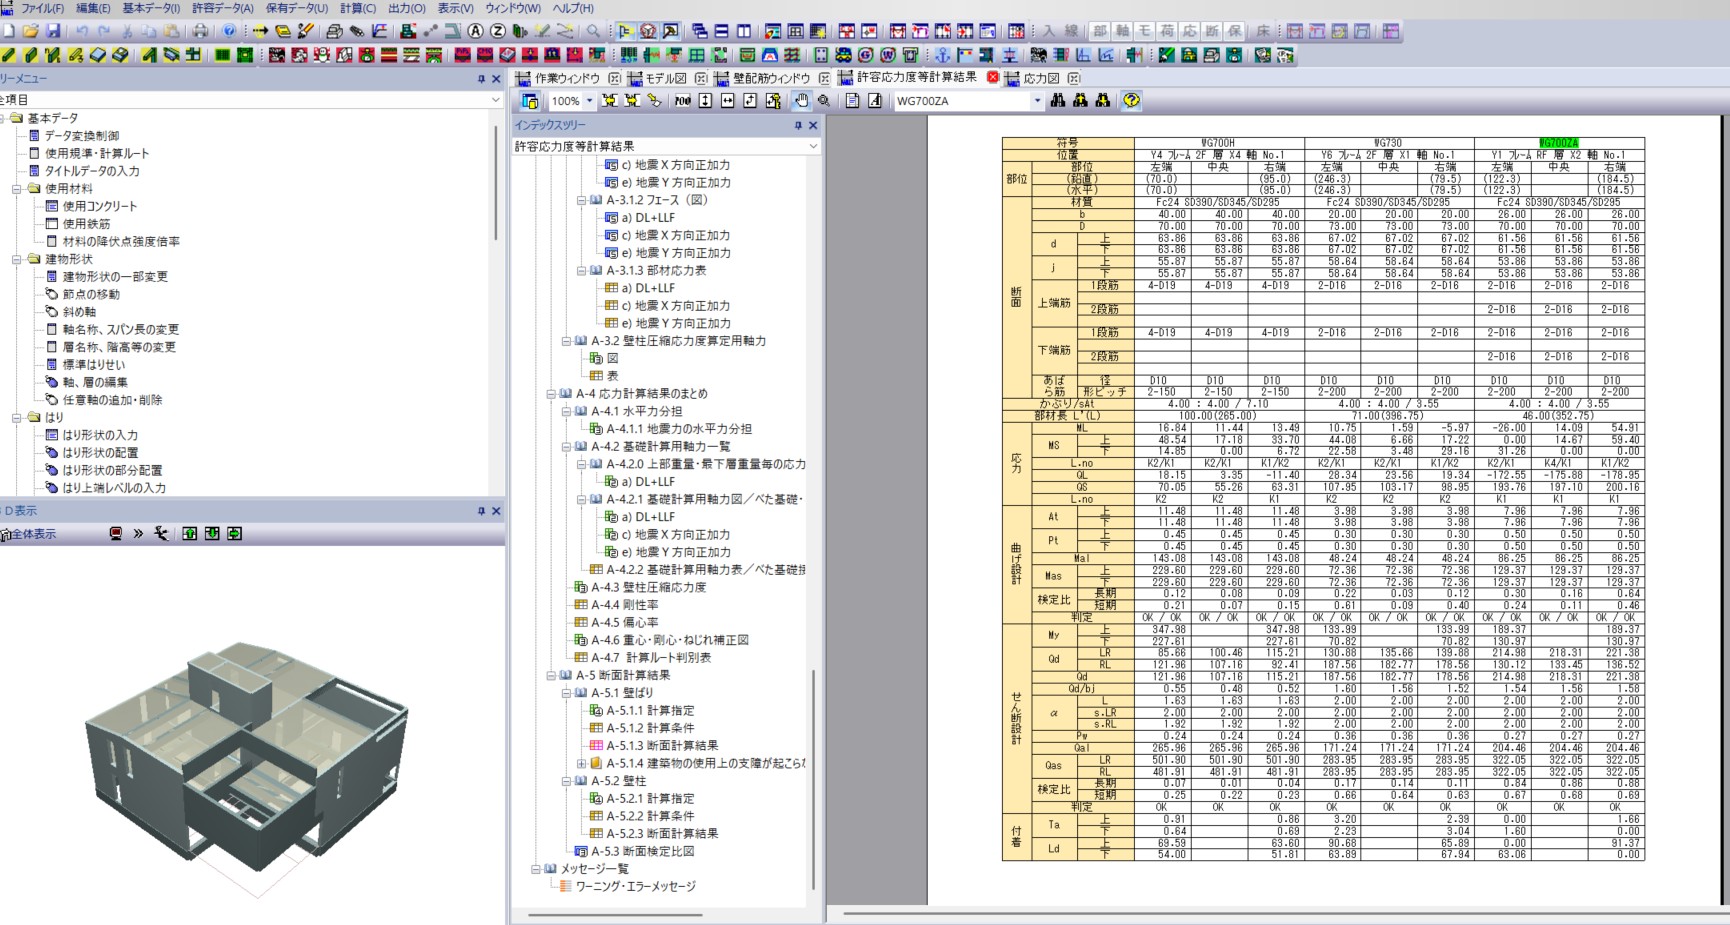Expand the A-5.1.4 tree node
Image resolution: width=1730 pixels, height=925 pixels.
581,763
